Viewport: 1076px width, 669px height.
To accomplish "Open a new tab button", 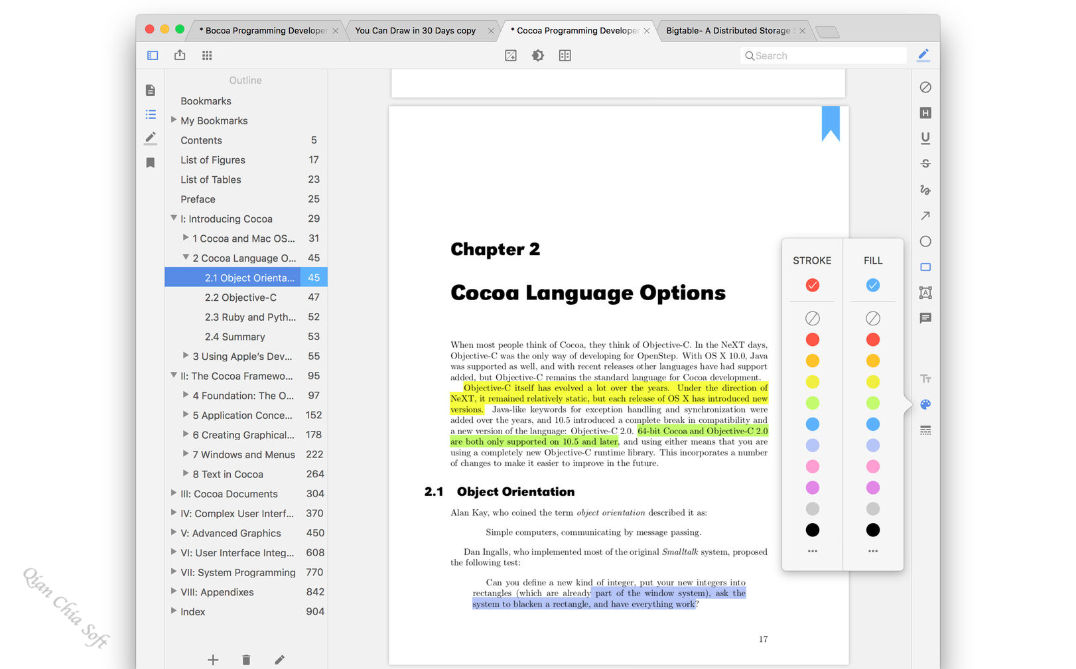I will [x=828, y=32].
